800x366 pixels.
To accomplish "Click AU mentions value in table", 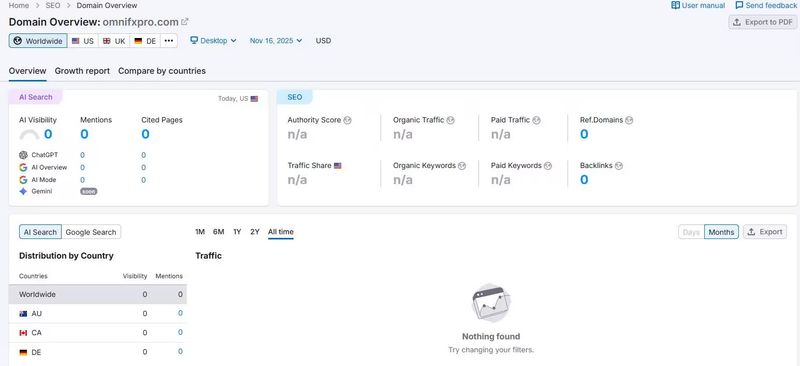I will pyautogui.click(x=180, y=313).
